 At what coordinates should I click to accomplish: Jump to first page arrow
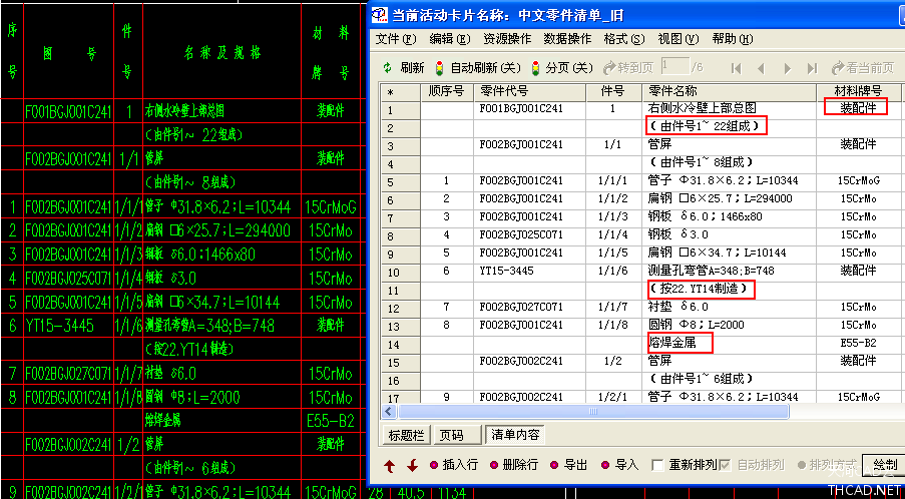[x=736, y=68]
